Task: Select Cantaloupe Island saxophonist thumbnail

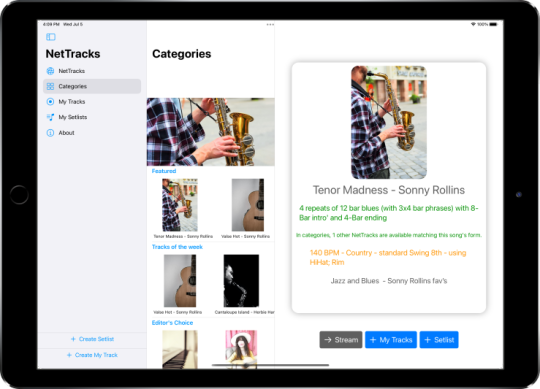Action: [x=241, y=281]
